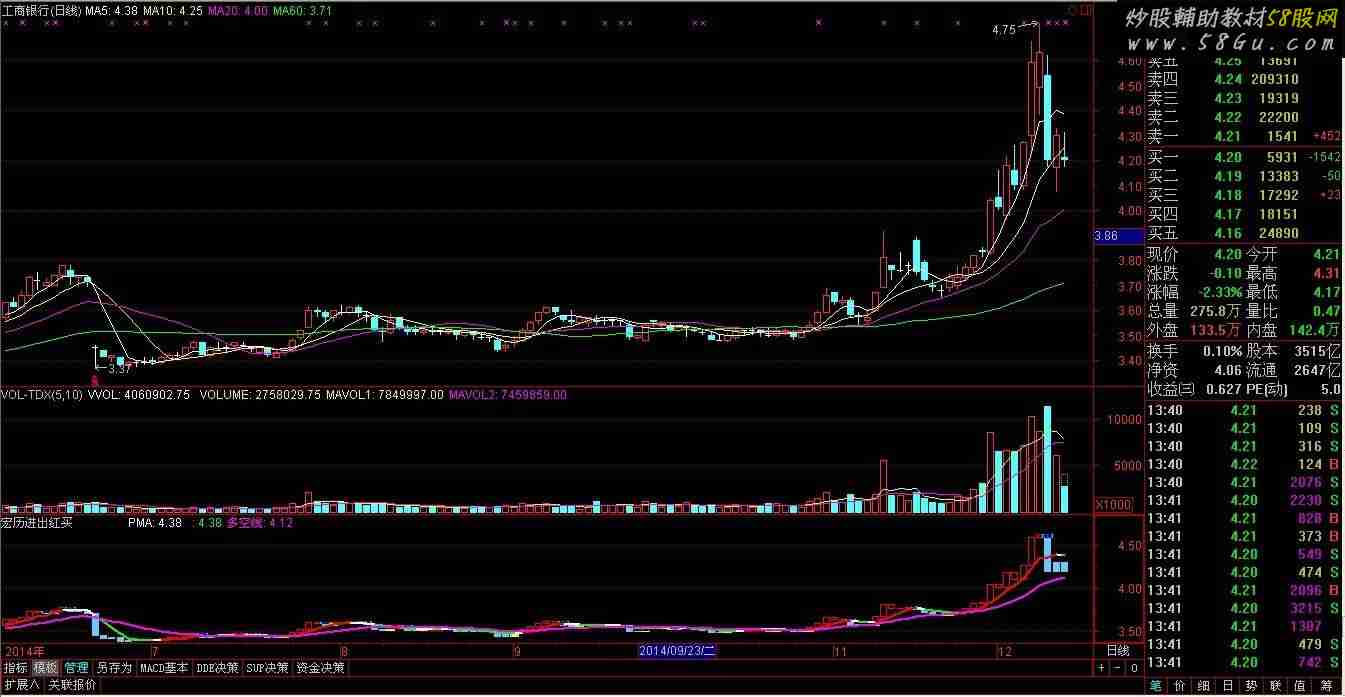The width and height of the screenshot is (1345, 697).
Task: Select the 值 tab in the quote panel
Action: click(1302, 686)
